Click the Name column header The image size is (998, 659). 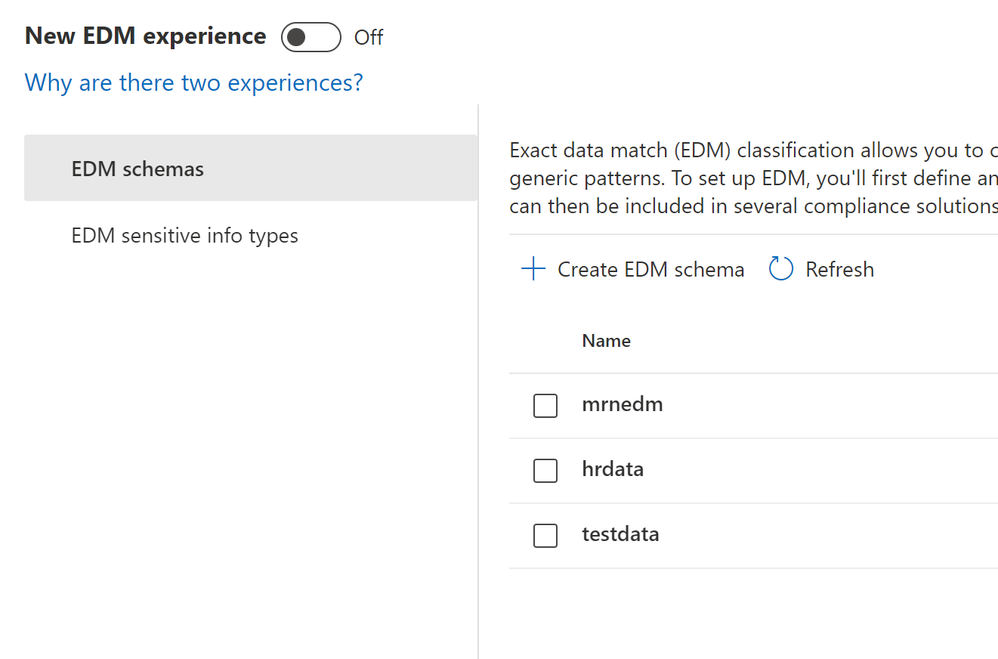[x=606, y=341]
